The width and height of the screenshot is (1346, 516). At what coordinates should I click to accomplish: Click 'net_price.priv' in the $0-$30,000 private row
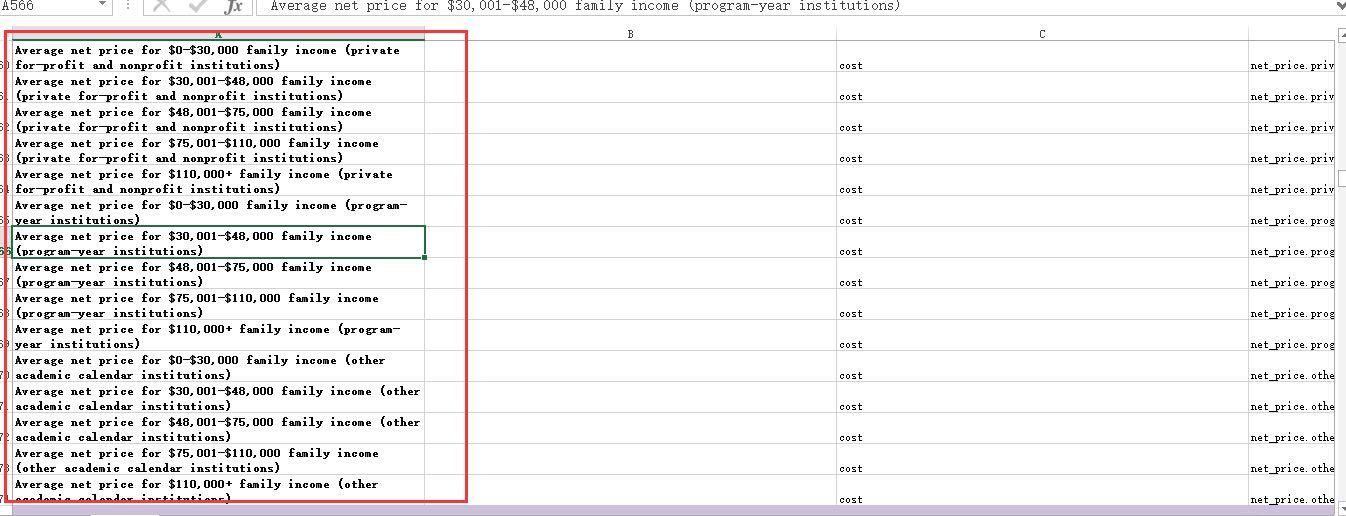click(1292, 66)
